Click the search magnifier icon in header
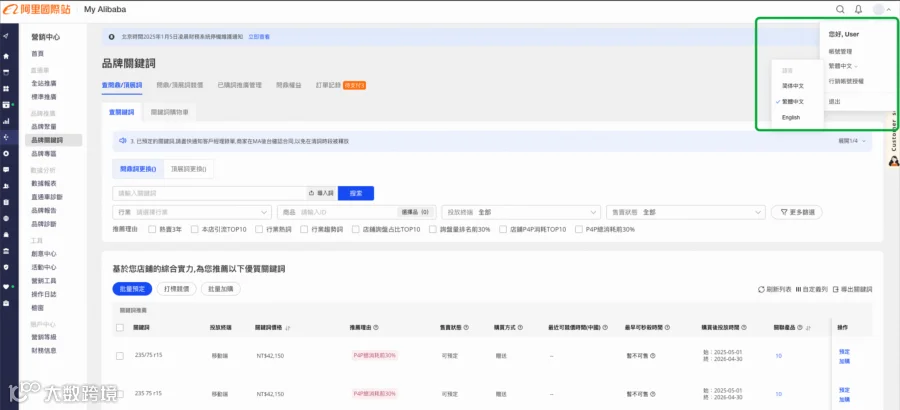900x410 pixels. pyautogui.click(x=840, y=9)
